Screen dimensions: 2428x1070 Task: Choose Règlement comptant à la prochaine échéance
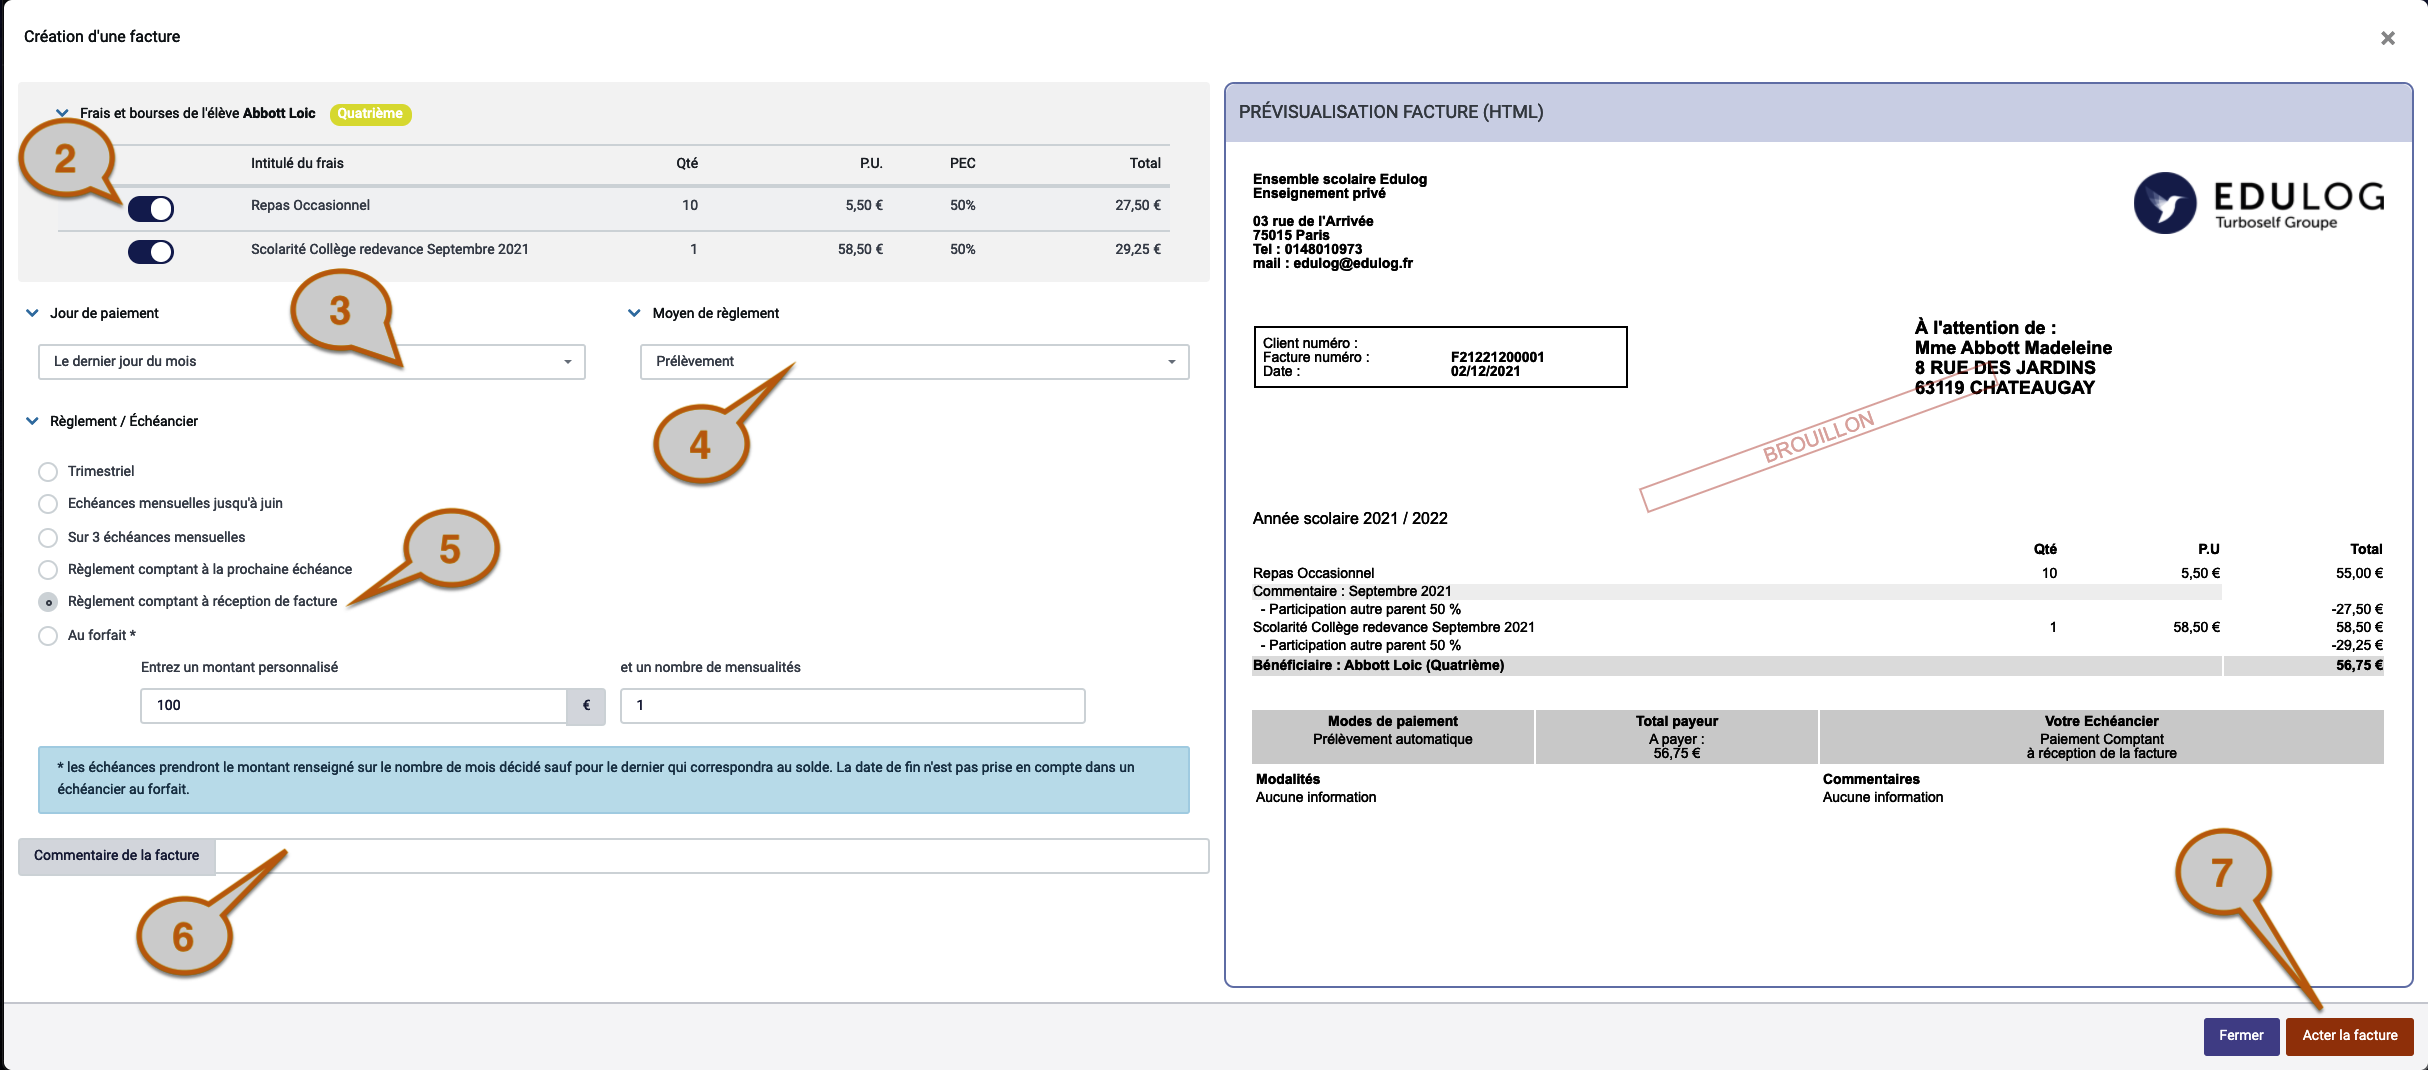click(48, 569)
